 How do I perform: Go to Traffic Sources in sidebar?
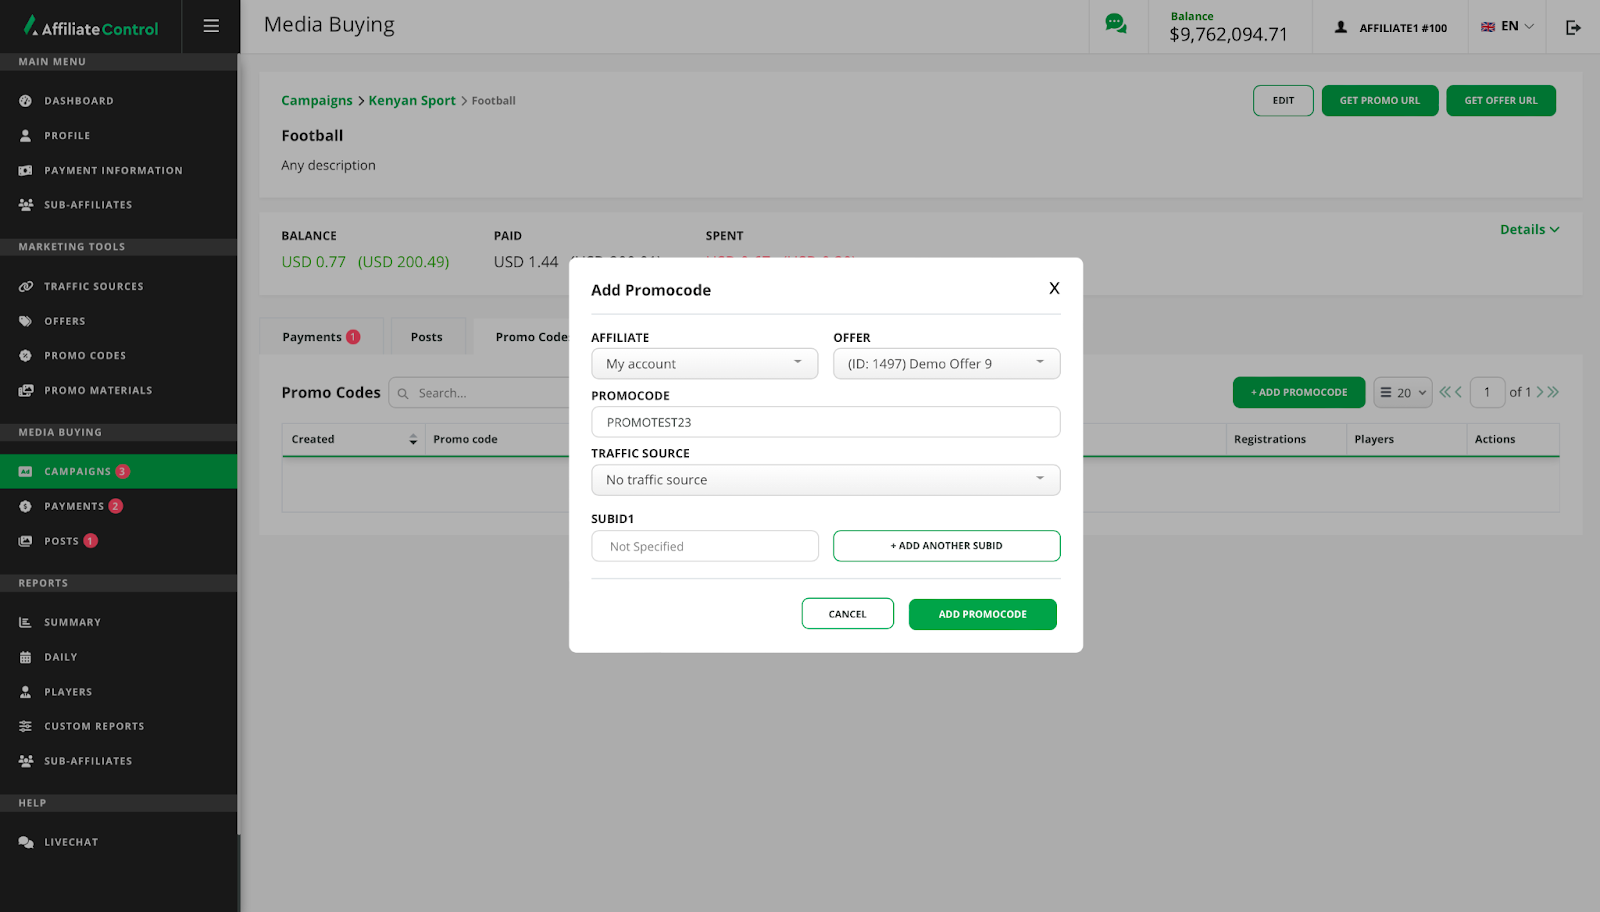coord(93,287)
